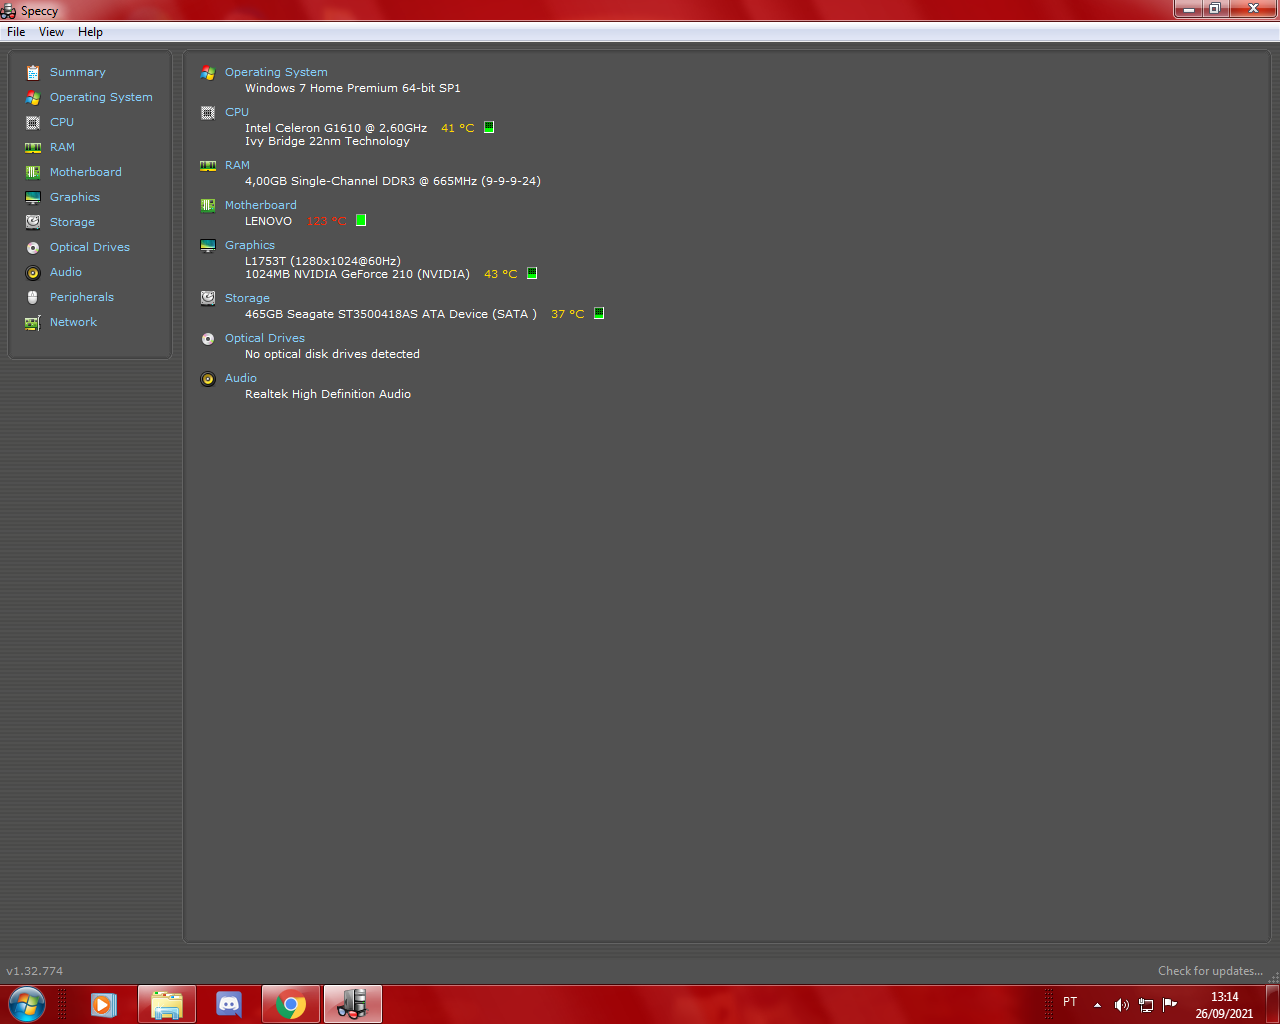
Task: Click the Motherboard icon in sidebar
Action: pyautogui.click(x=33, y=172)
